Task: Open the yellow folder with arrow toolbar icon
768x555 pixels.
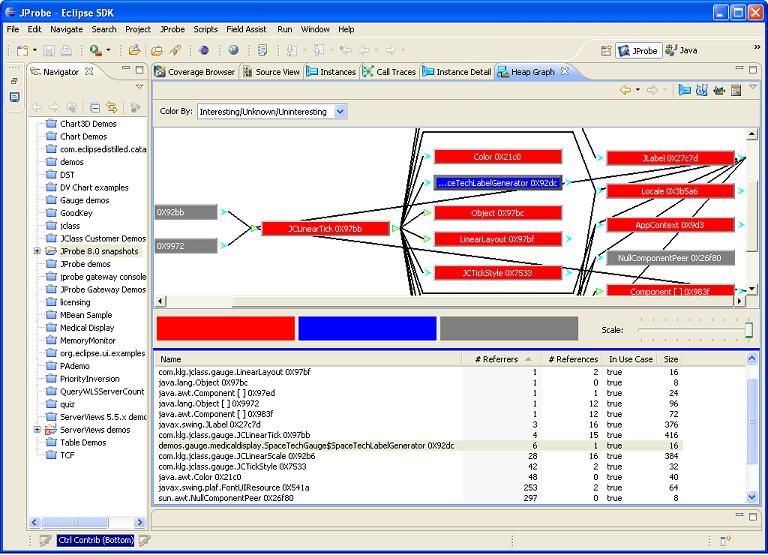Action: click(x=134, y=50)
